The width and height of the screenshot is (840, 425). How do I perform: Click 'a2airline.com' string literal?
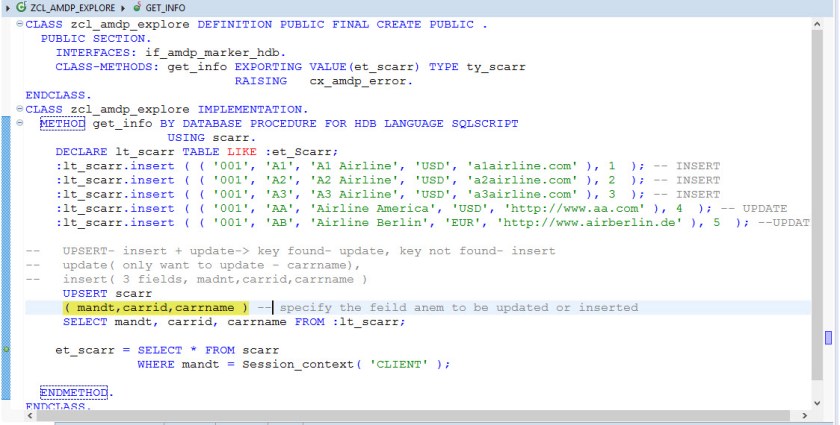(522, 180)
